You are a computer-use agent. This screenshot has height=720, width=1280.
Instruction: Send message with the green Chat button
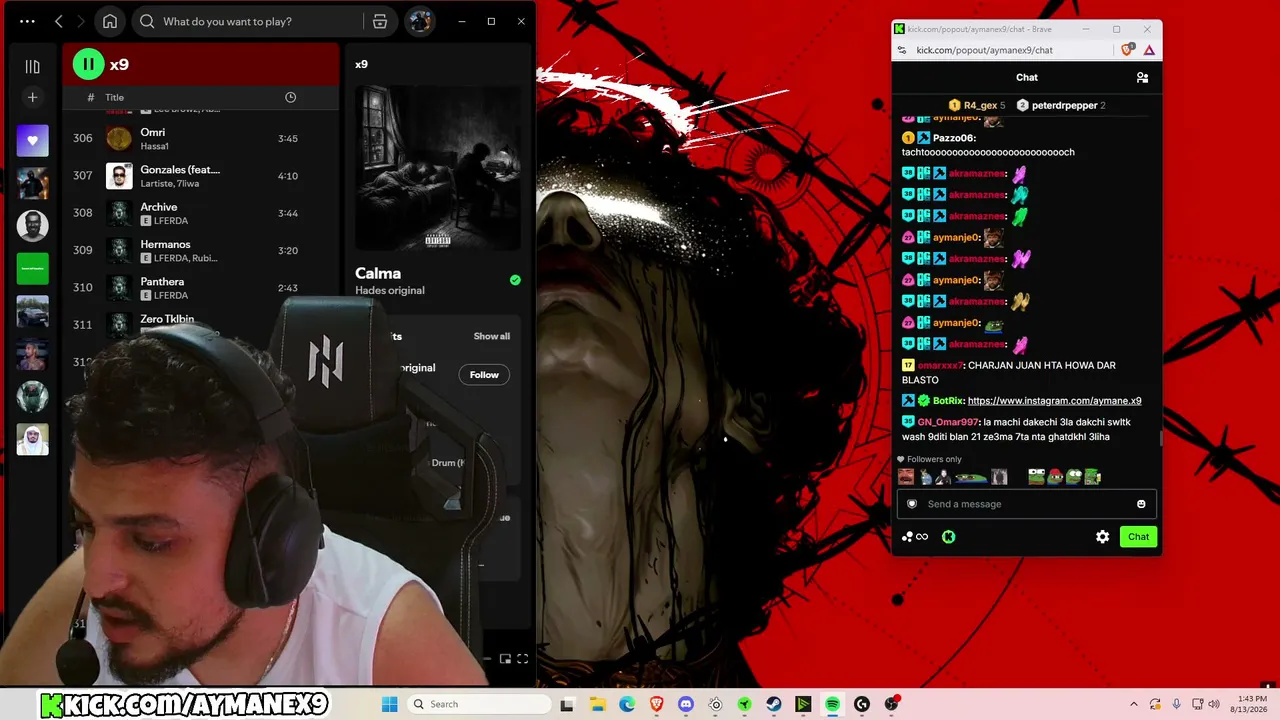[1138, 537]
